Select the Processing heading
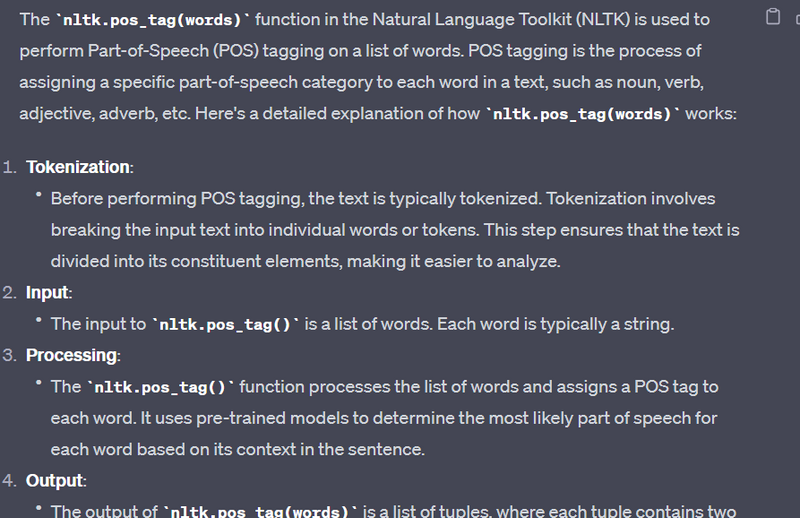 (x=72, y=355)
